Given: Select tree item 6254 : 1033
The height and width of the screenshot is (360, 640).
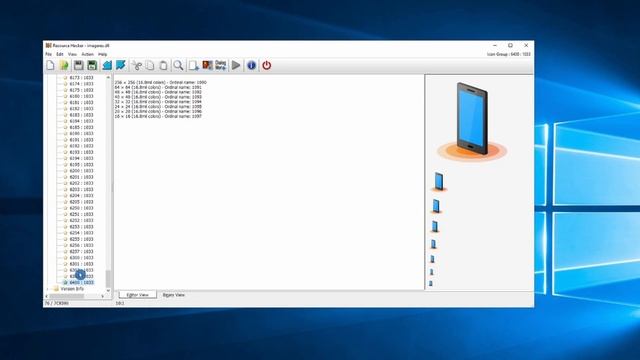Looking at the screenshot, I should [x=81, y=233].
